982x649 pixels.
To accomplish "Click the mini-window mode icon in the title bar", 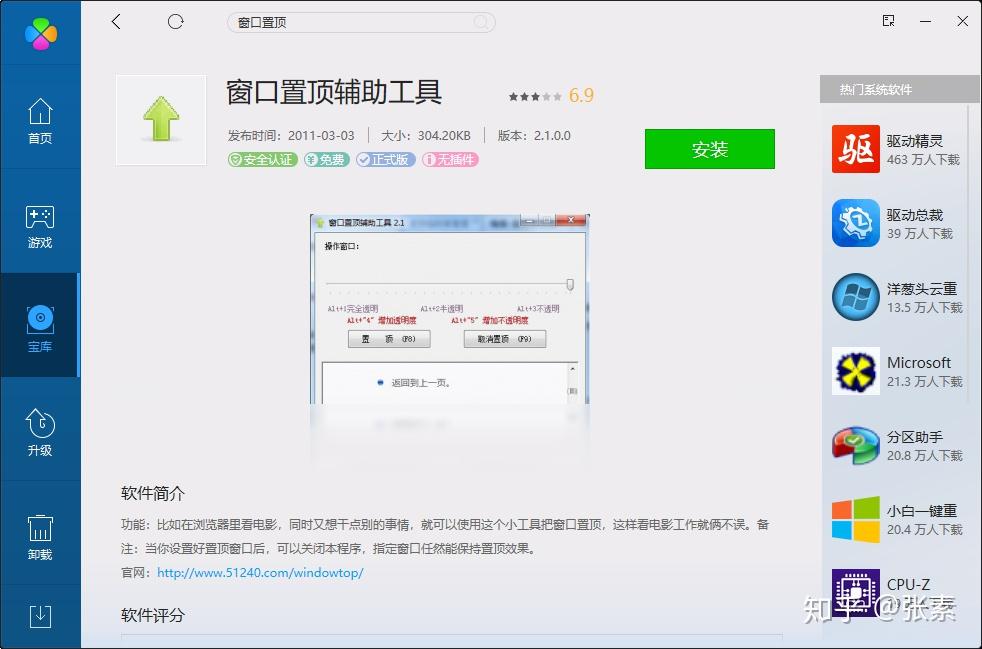I will [888, 21].
